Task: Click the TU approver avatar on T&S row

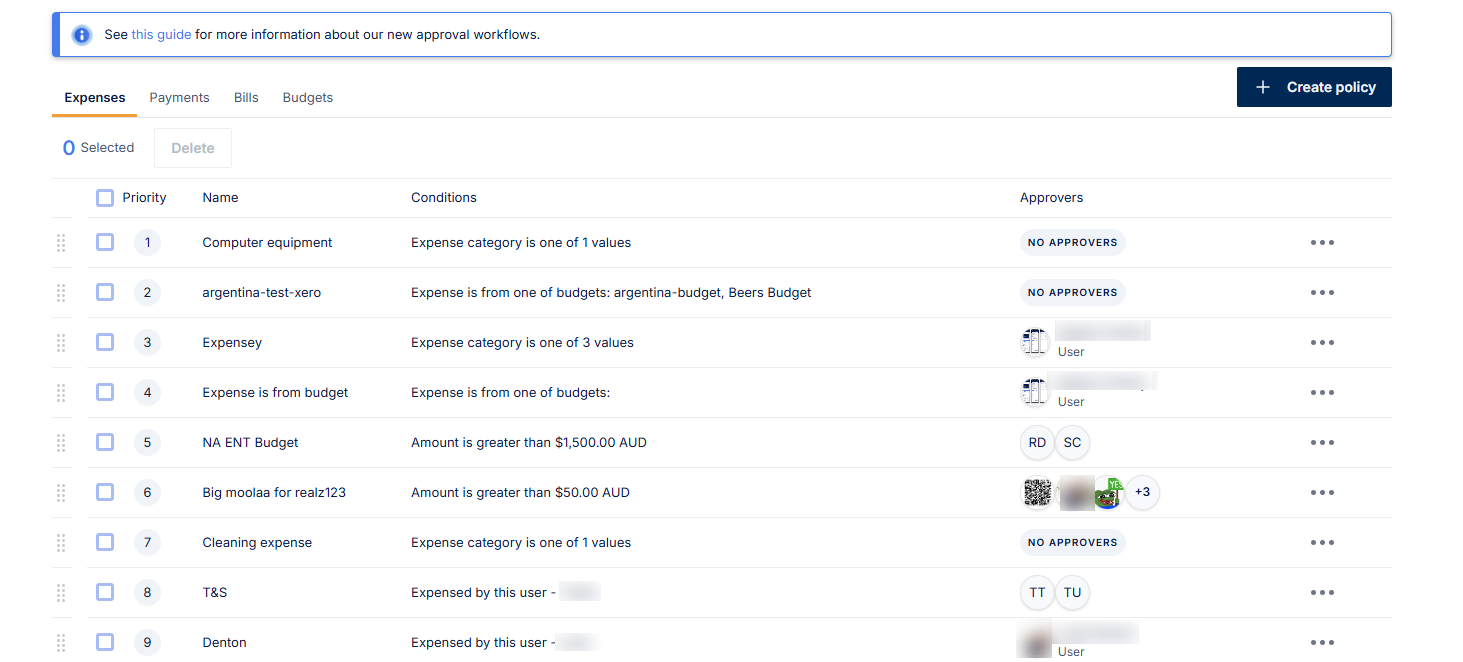Action: 1072,593
